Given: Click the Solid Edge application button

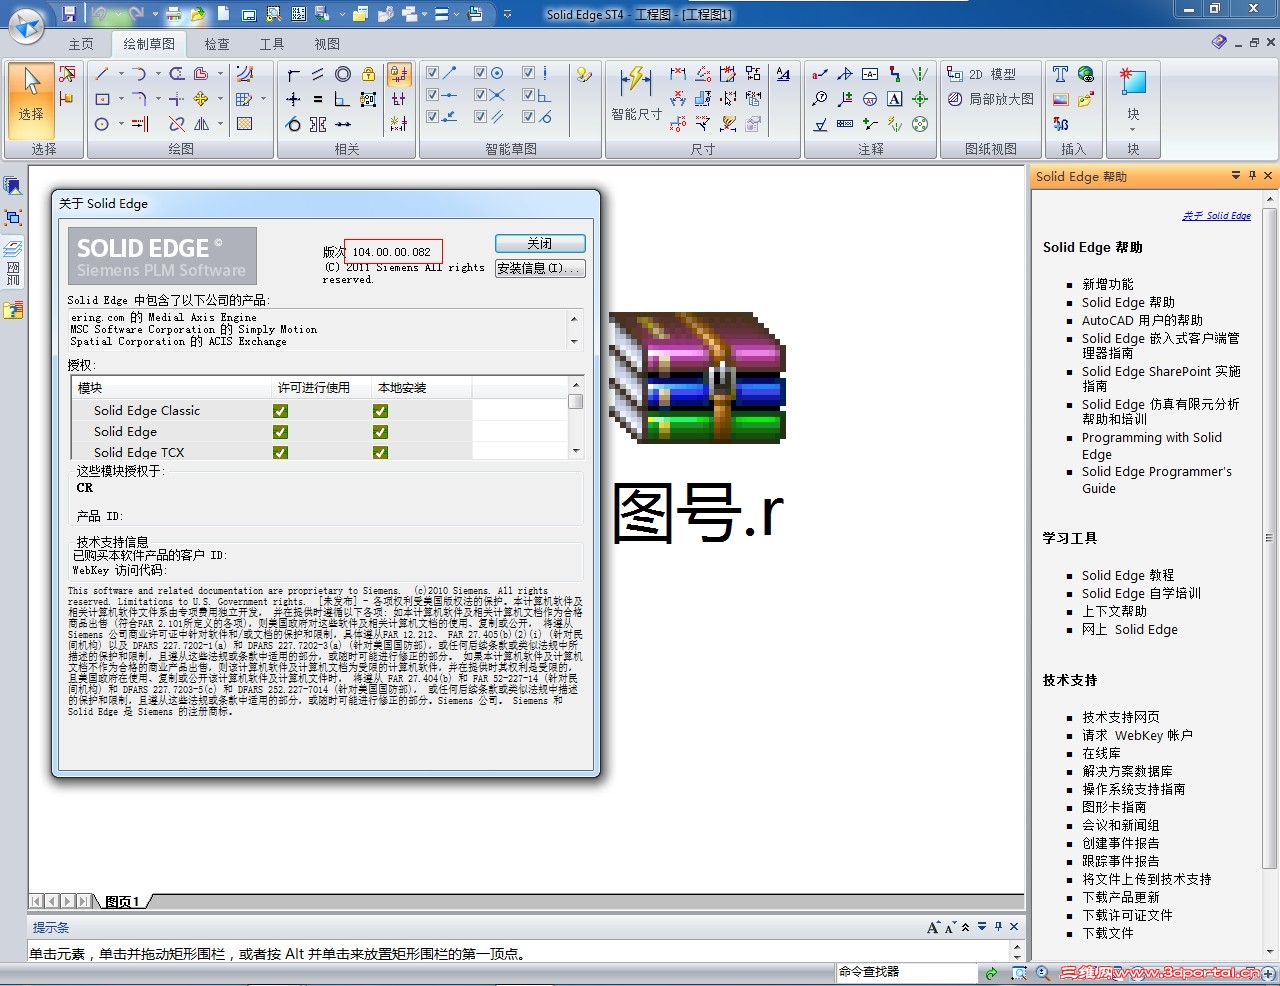Looking at the screenshot, I should tap(27, 25).
